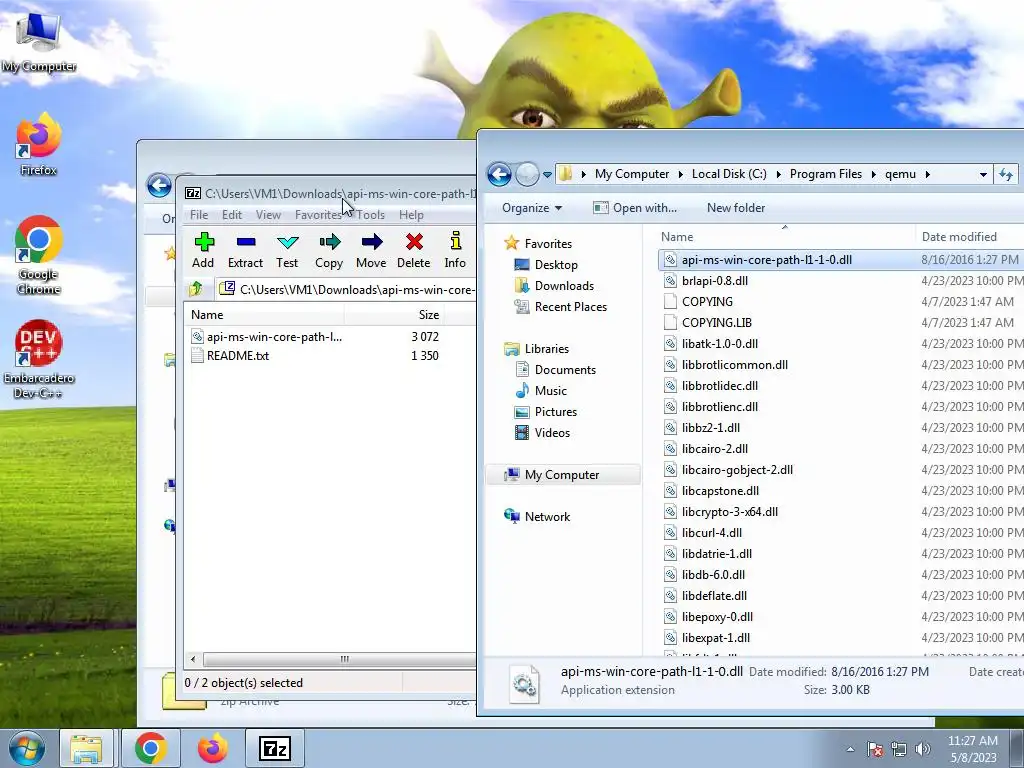Open the 7-Zip Tools menu
The height and width of the screenshot is (768, 1024).
tap(370, 215)
